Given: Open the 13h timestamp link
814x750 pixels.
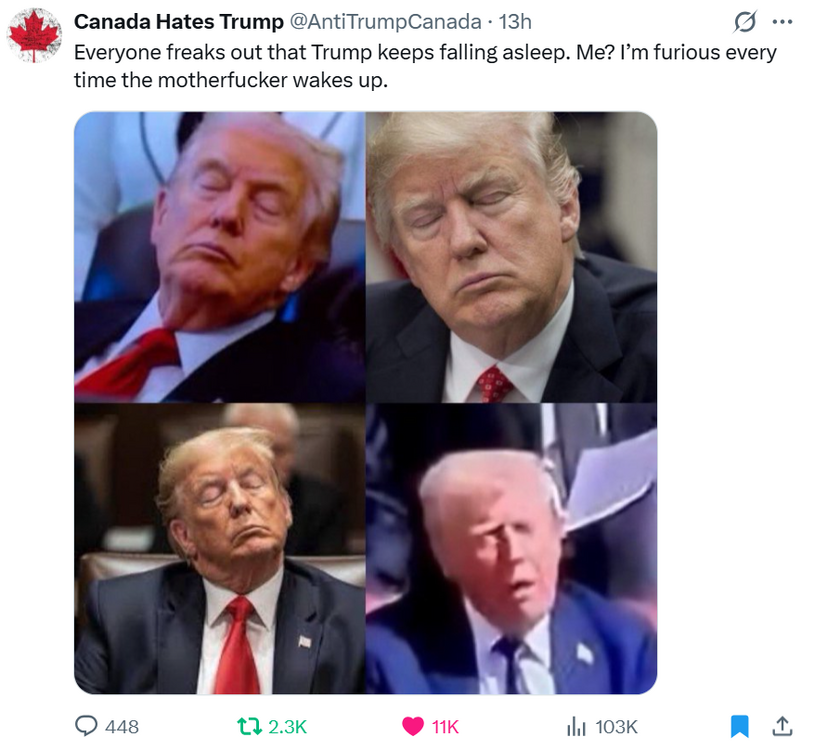Looking at the screenshot, I should tap(515, 22).
